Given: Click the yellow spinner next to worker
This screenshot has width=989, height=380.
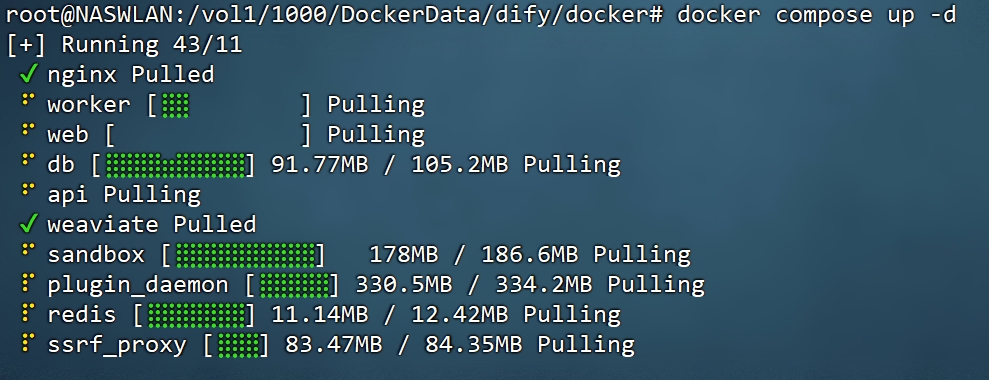Looking at the screenshot, I should (26, 99).
